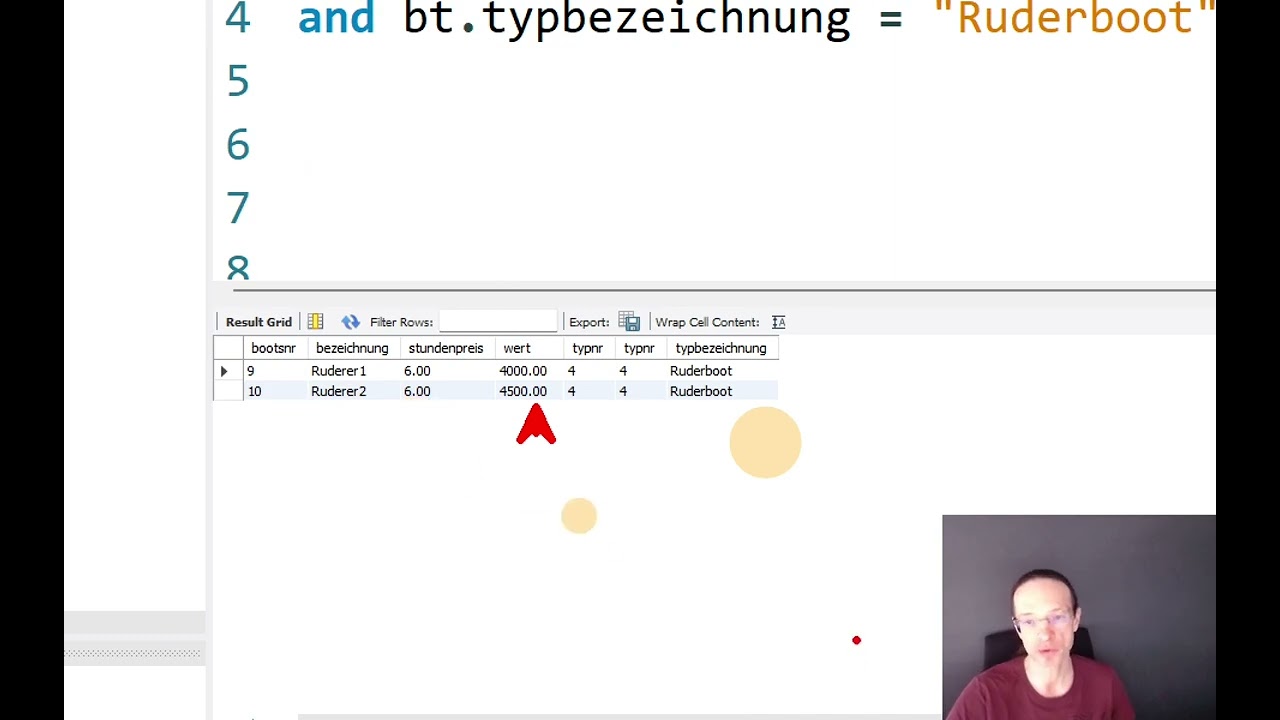Click bt.typbezeichnung in the SQL editor
Image resolution: width=1280 pixels, height=720 pixels.
(627, 18)
